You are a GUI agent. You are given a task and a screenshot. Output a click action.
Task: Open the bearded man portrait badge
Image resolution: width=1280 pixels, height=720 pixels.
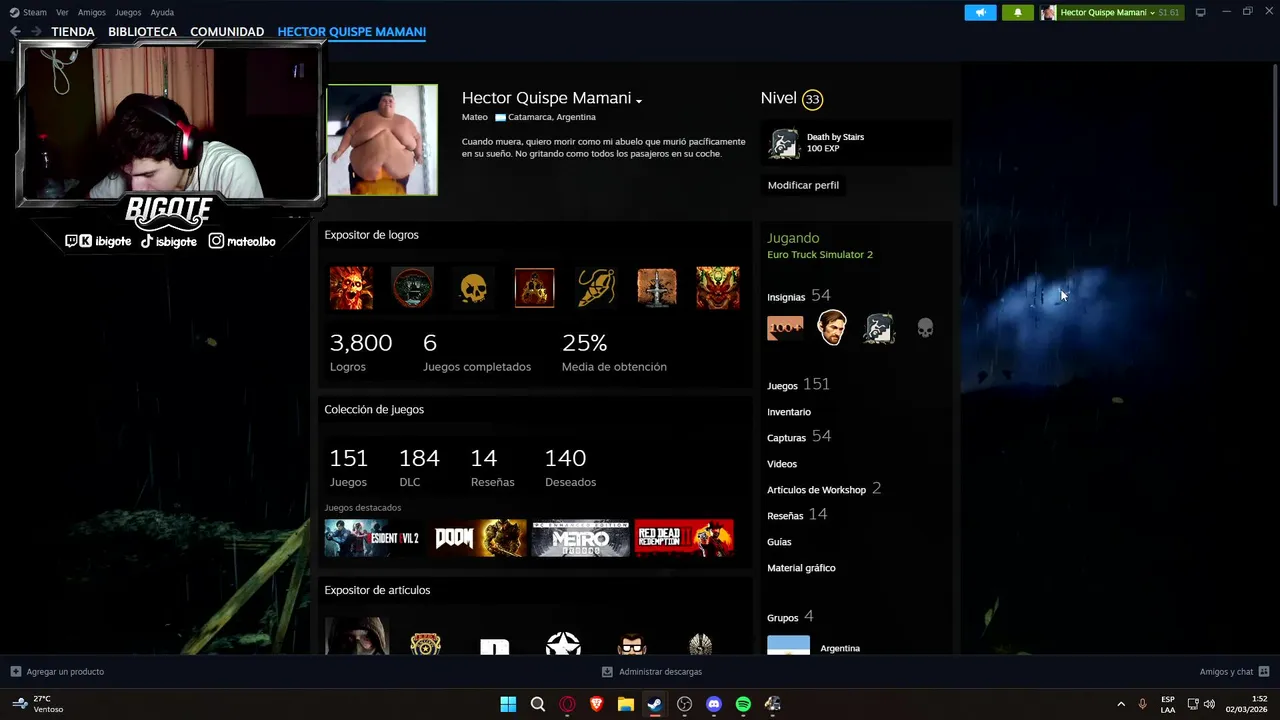point(832,327)
